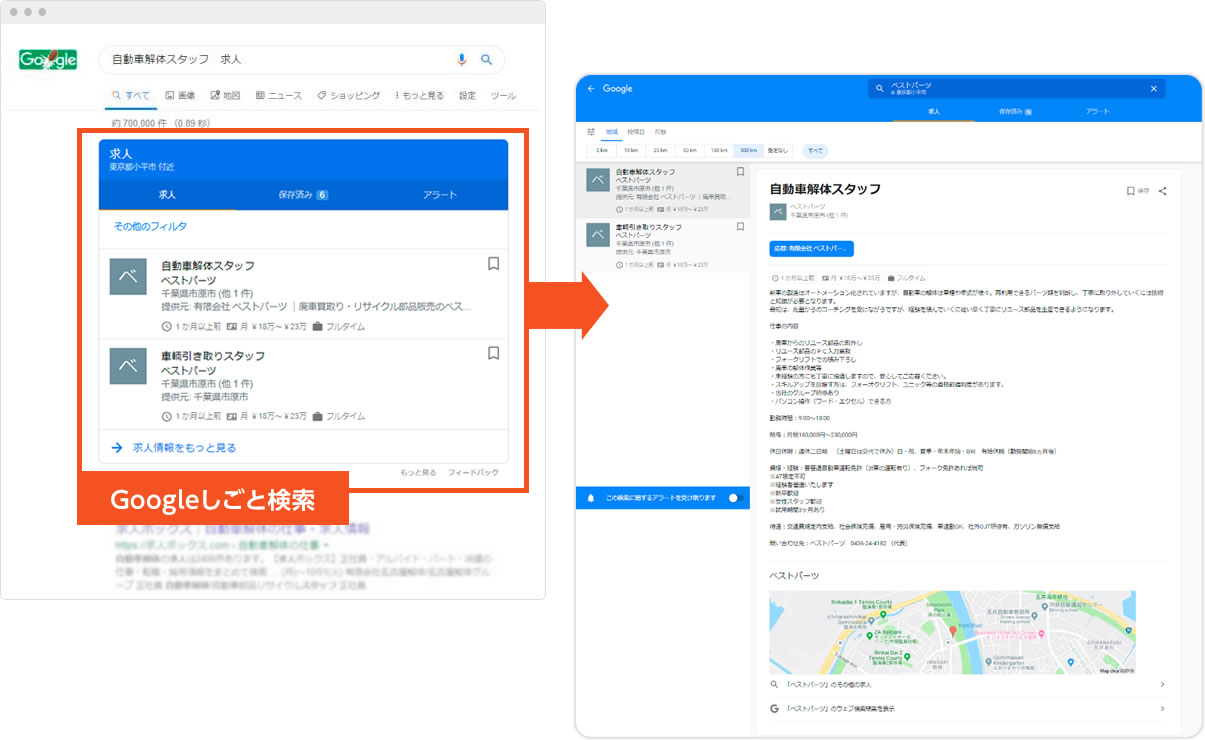
Task: Click the back arrow beside Google in blue header
Action: point(591,89)
